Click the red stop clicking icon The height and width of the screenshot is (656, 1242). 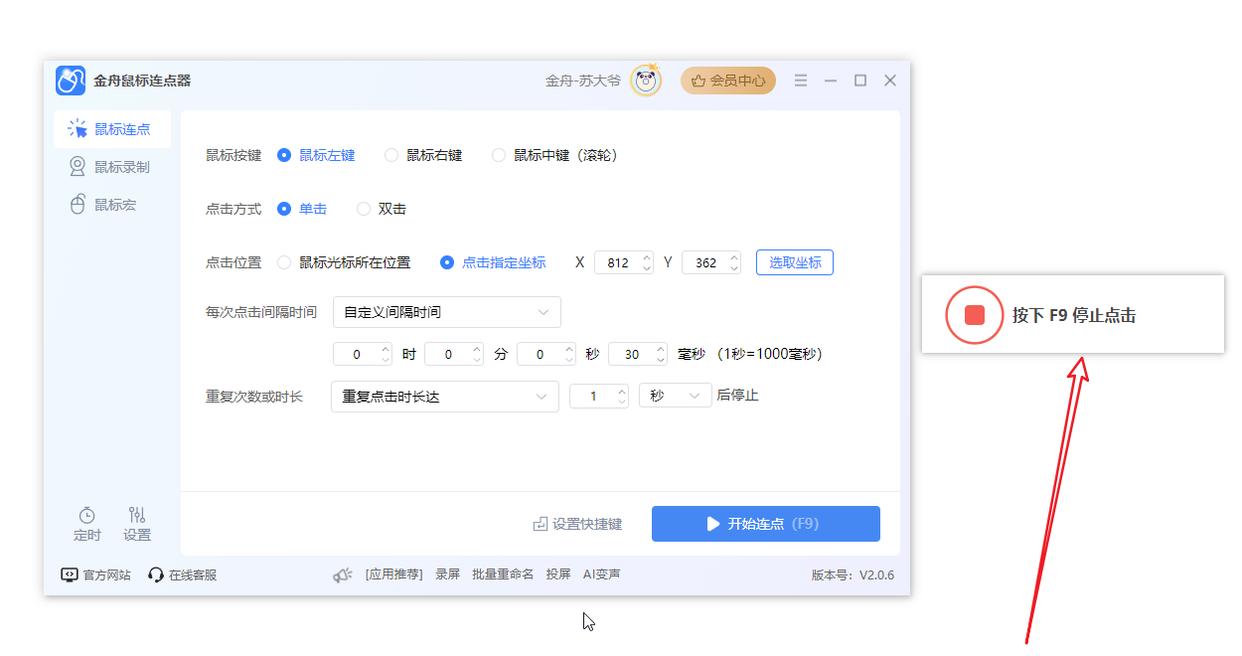coord(974,315)
